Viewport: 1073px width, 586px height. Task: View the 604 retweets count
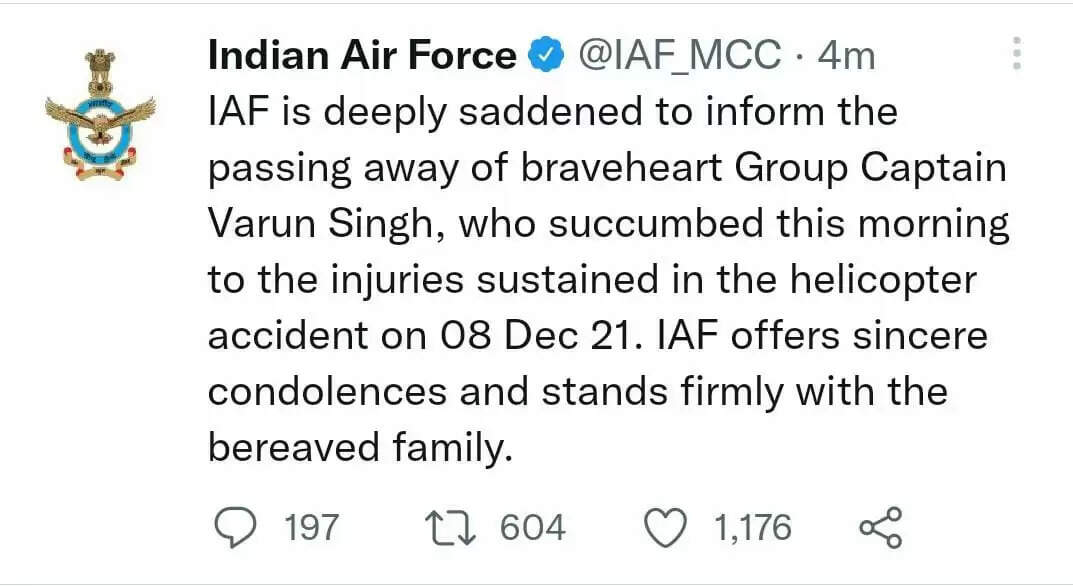532,528
